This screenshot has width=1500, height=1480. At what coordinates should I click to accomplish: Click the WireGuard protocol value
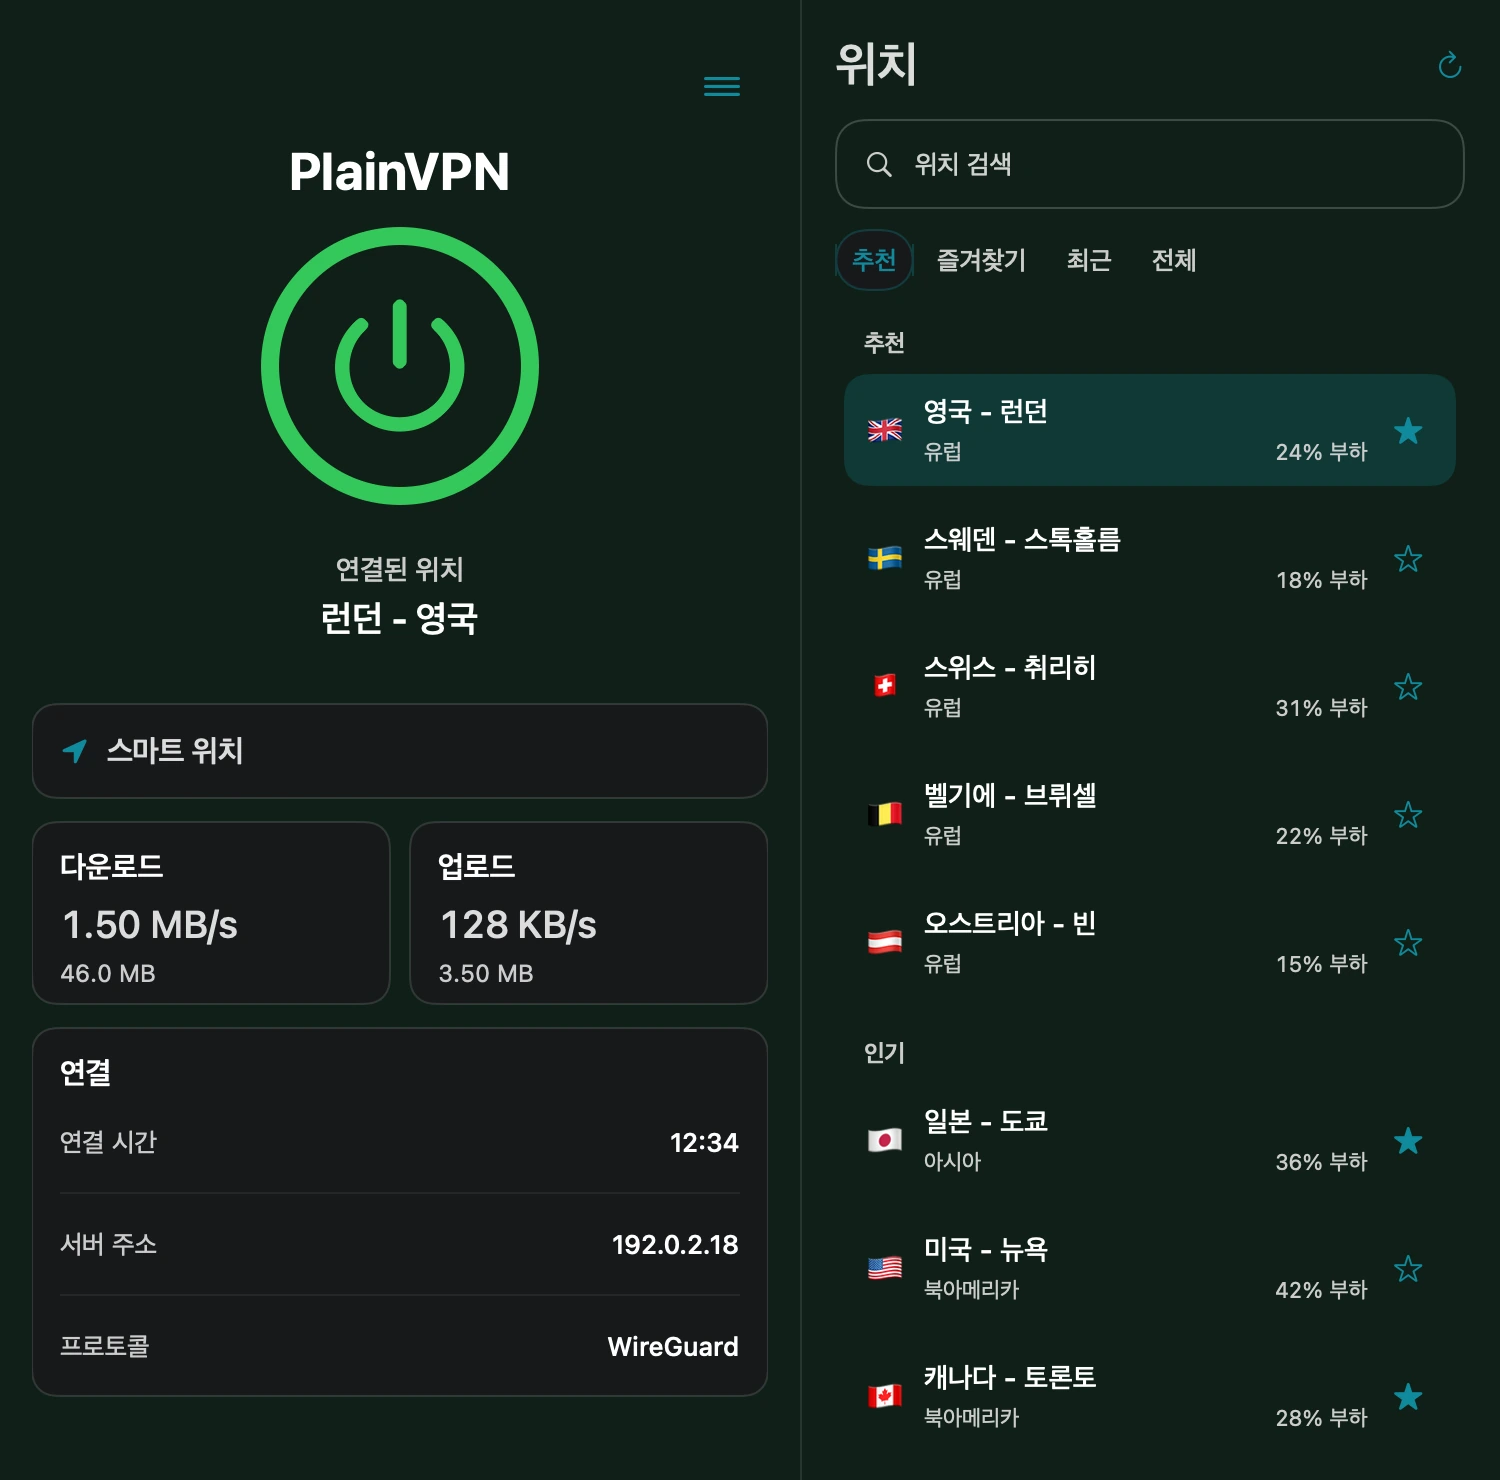click(673, 1347)
